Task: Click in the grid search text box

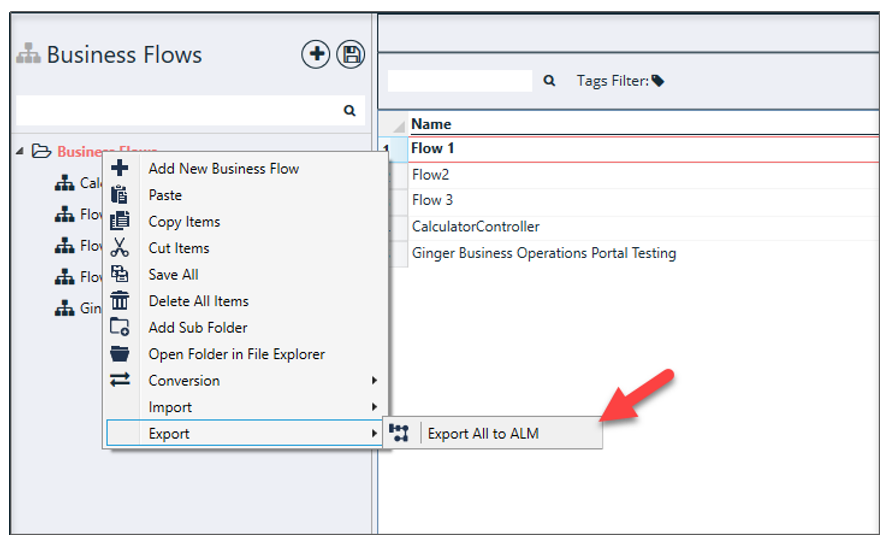Action: pyautogui.click(x=459, y=81)
